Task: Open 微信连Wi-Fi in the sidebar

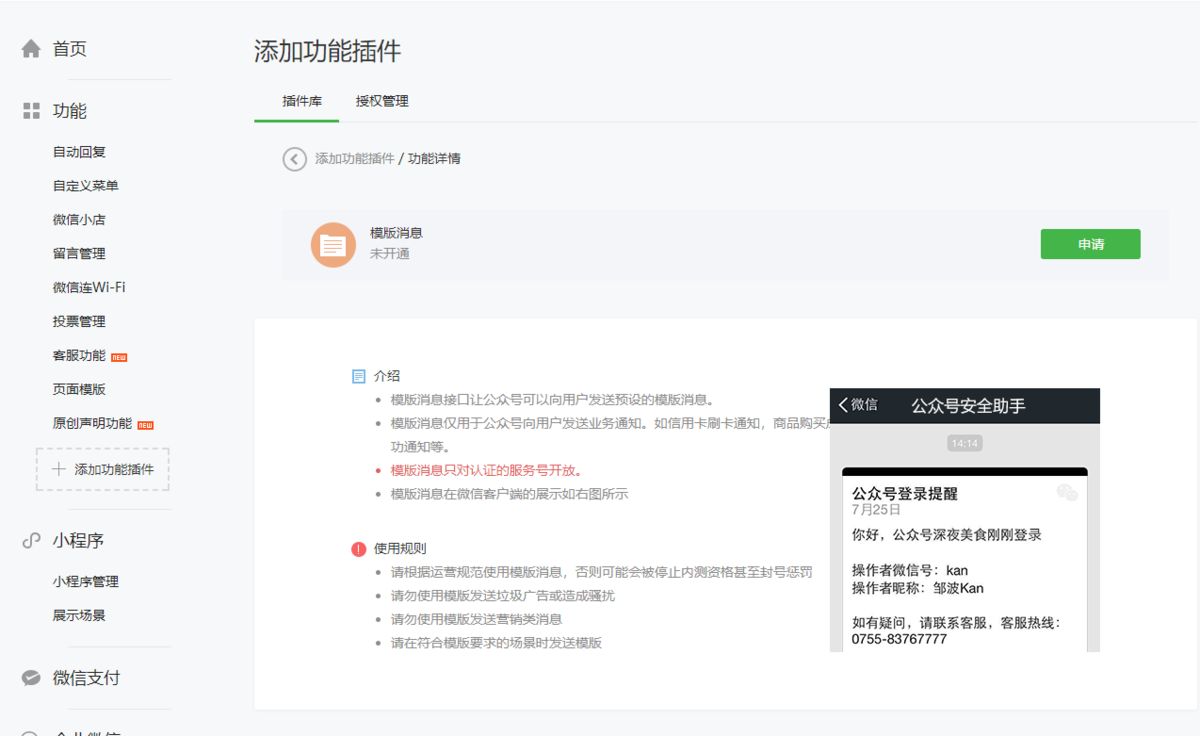Action: click(89, 288)
